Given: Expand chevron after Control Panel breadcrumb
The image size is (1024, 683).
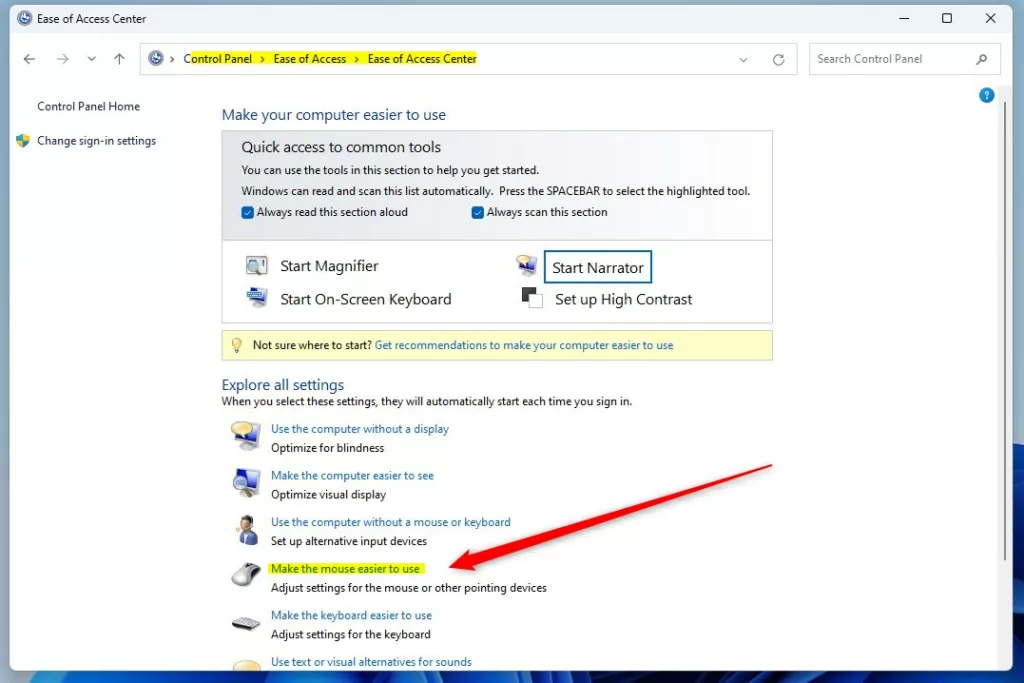Looking at the screenshot, I should (263, 59).
